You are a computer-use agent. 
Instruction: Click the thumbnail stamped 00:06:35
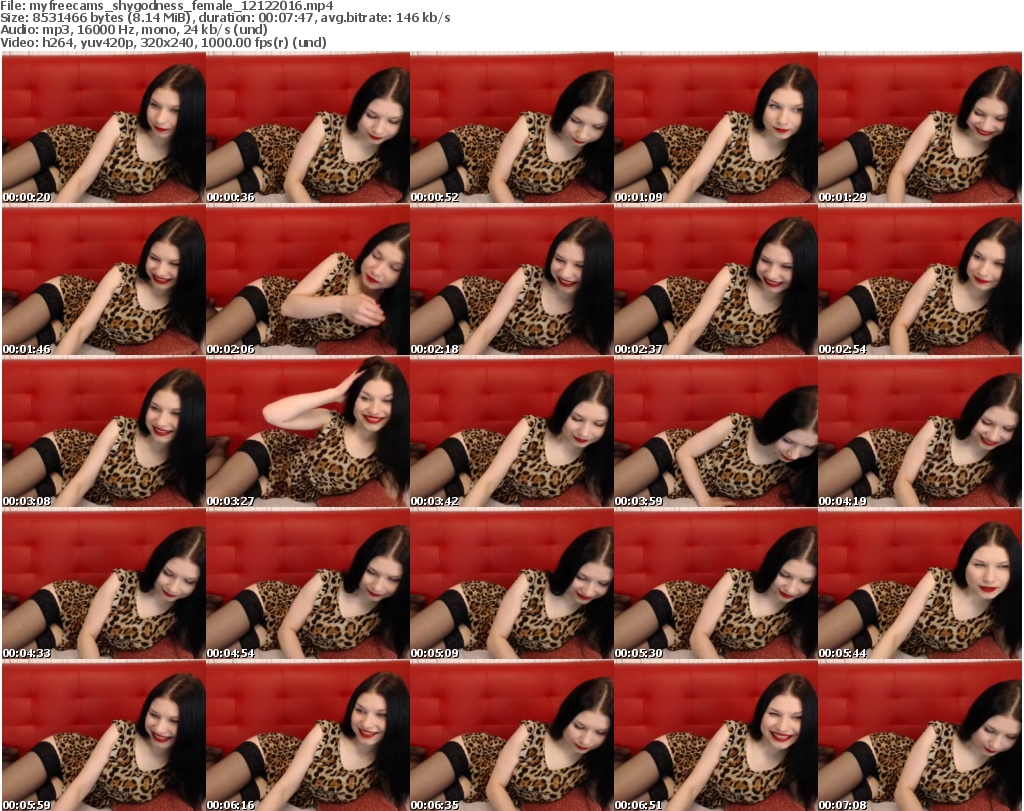click(512, 736)
